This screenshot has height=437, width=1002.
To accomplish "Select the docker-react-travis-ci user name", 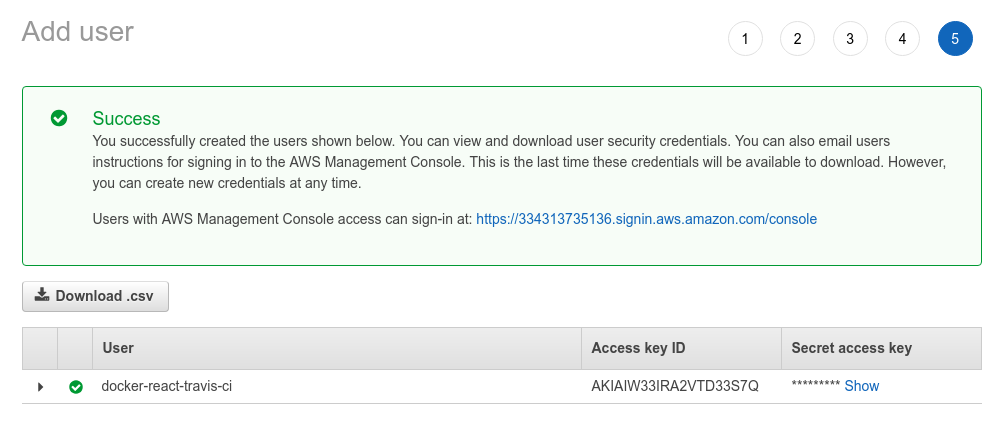I will [167, 386].
